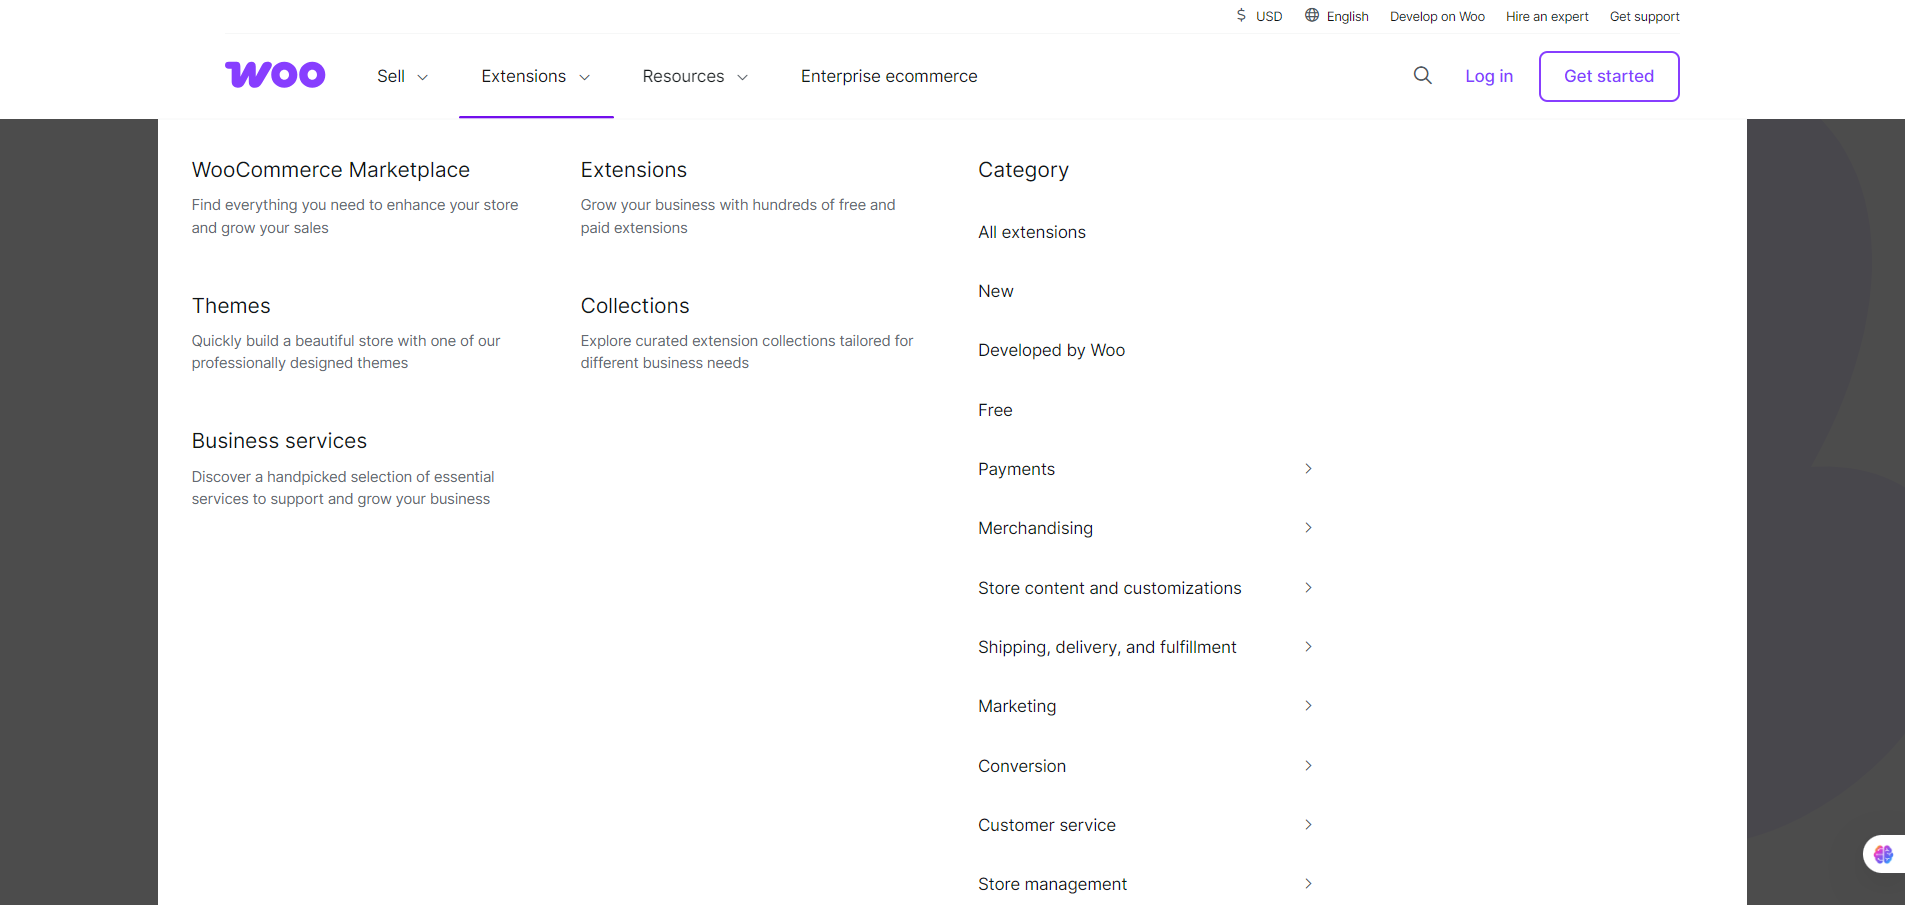
Task: Expand the Store management category chevron
Action: click(x=1307, y=883)
